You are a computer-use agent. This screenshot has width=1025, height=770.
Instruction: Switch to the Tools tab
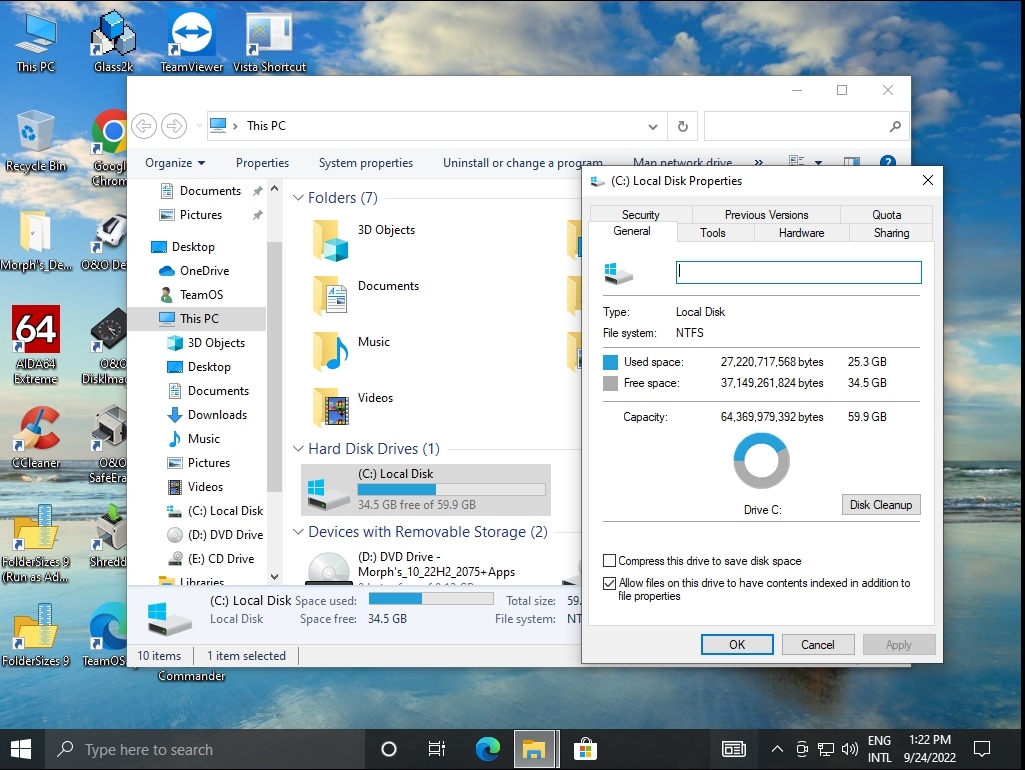713,233
